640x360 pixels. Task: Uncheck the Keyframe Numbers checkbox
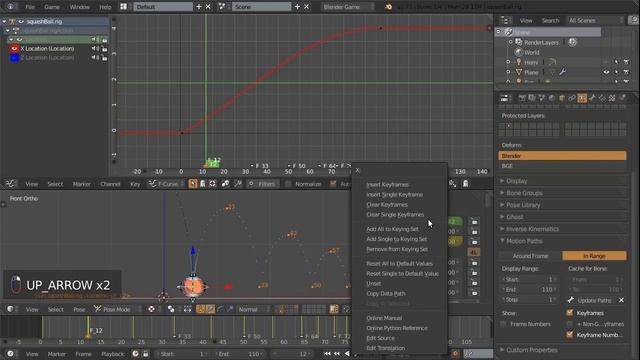pos(570,335)
